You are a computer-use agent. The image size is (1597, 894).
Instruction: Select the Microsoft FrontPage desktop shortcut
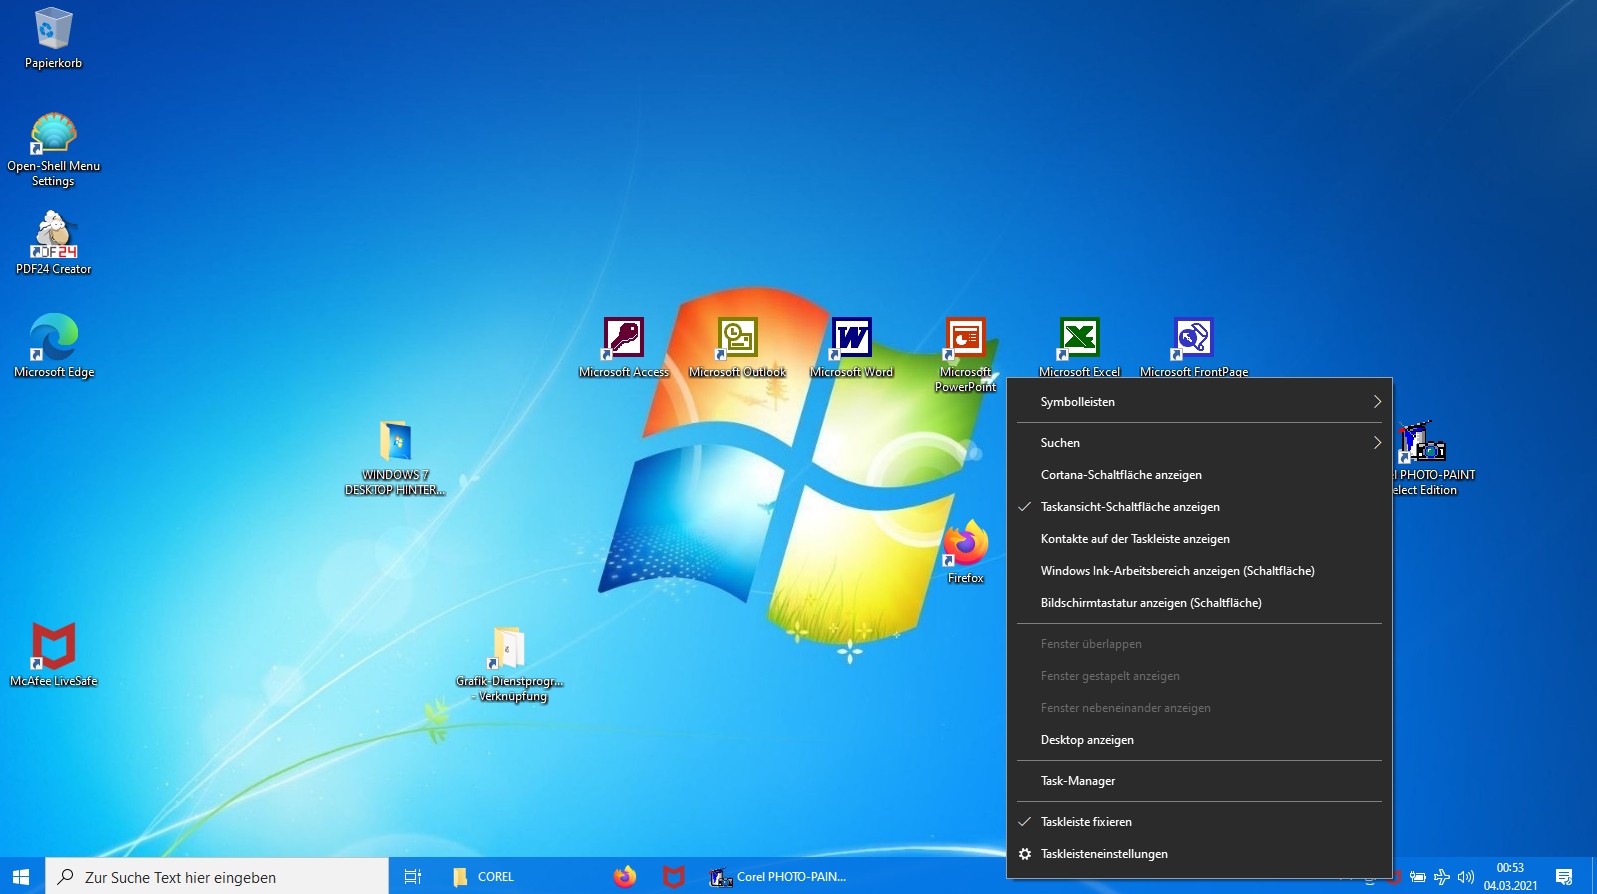pyautogui.click(x=1194, y=346)
